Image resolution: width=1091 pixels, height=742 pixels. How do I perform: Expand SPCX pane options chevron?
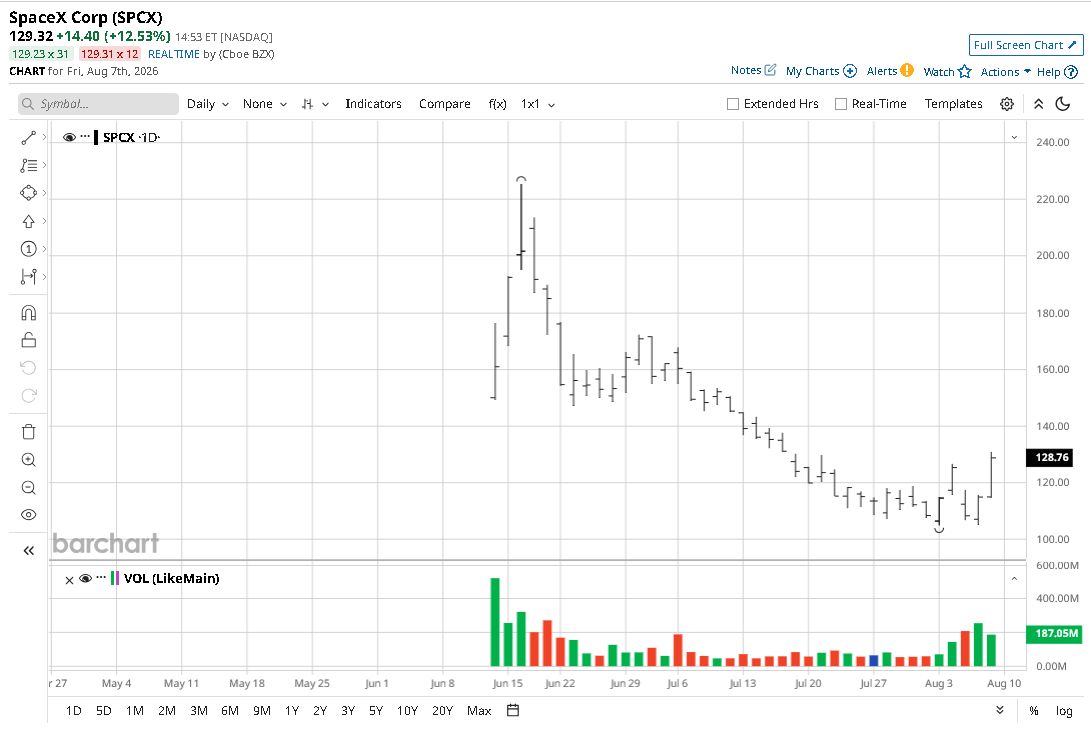[1014, 138]
